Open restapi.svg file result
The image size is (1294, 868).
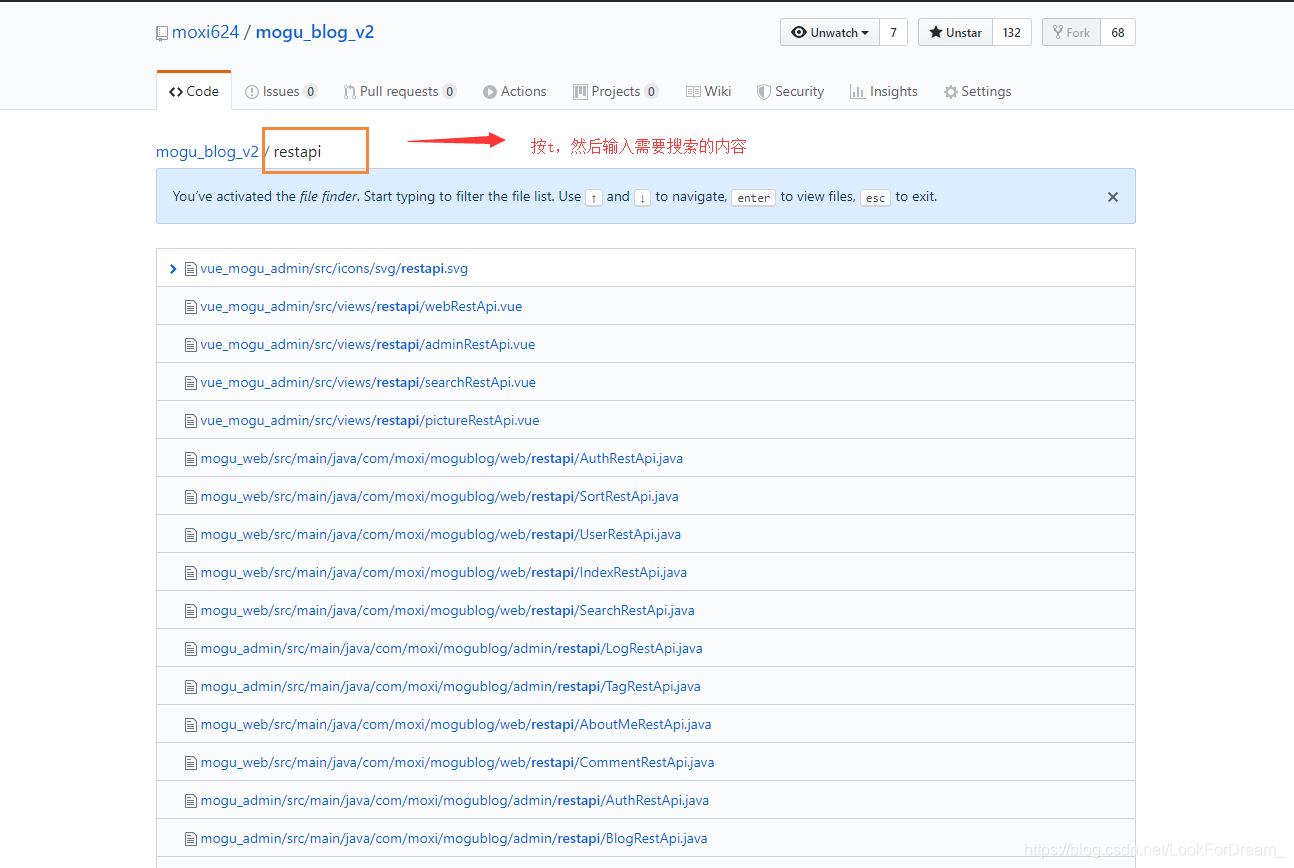pyautogui.click(x=334, y=268)
